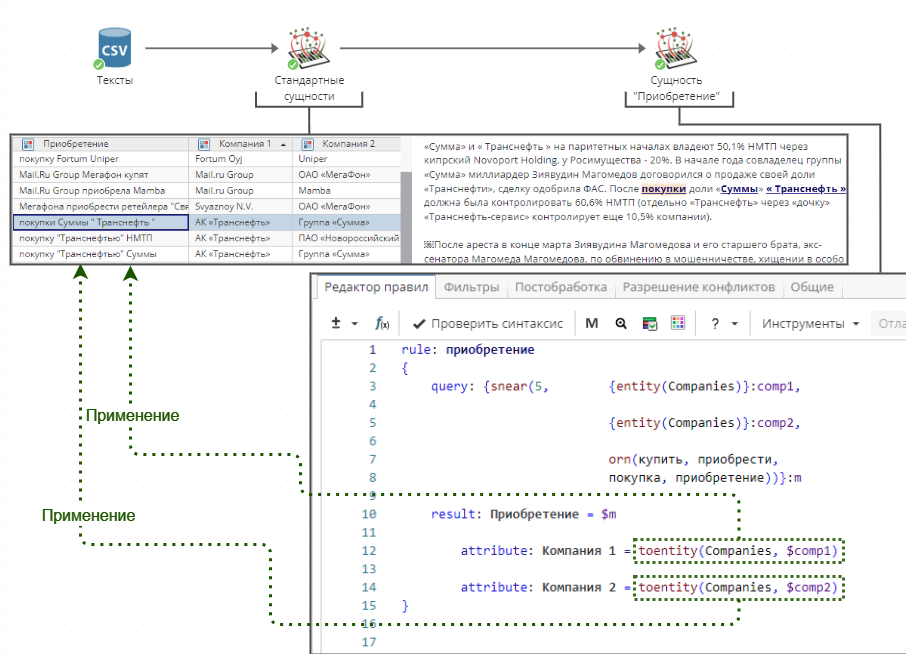
Task: Click «{entity(Companies)}:comp2,» in code editor
Action: pyautogui.click(x=704, y=423)
